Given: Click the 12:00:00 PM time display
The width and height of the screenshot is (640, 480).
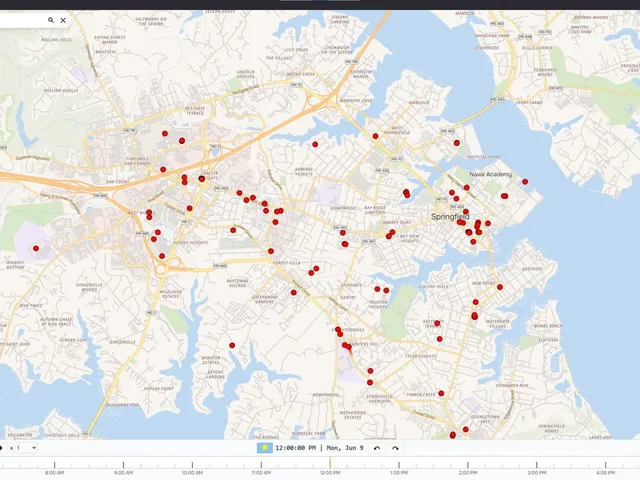Looking at the screenshot, I should pyautogui.click(x=296, y=448).
